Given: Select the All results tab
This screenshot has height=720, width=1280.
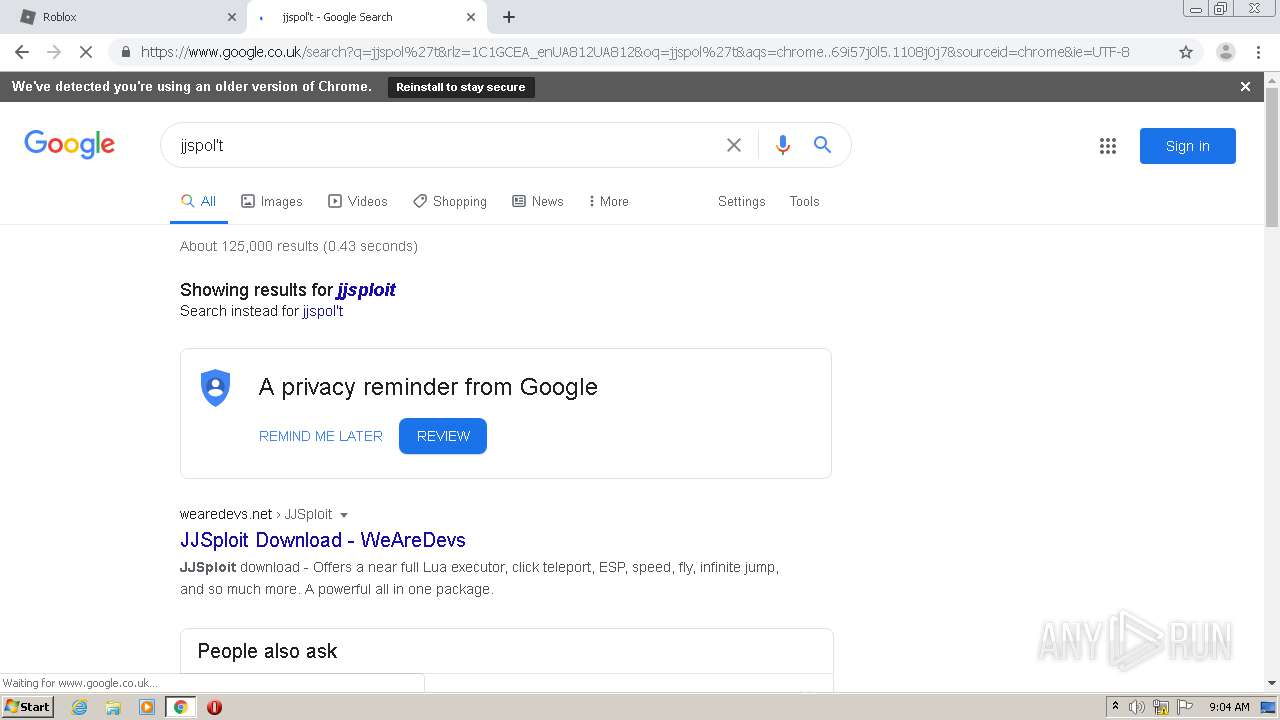Looking at the screenshot, I should [198, 201].
